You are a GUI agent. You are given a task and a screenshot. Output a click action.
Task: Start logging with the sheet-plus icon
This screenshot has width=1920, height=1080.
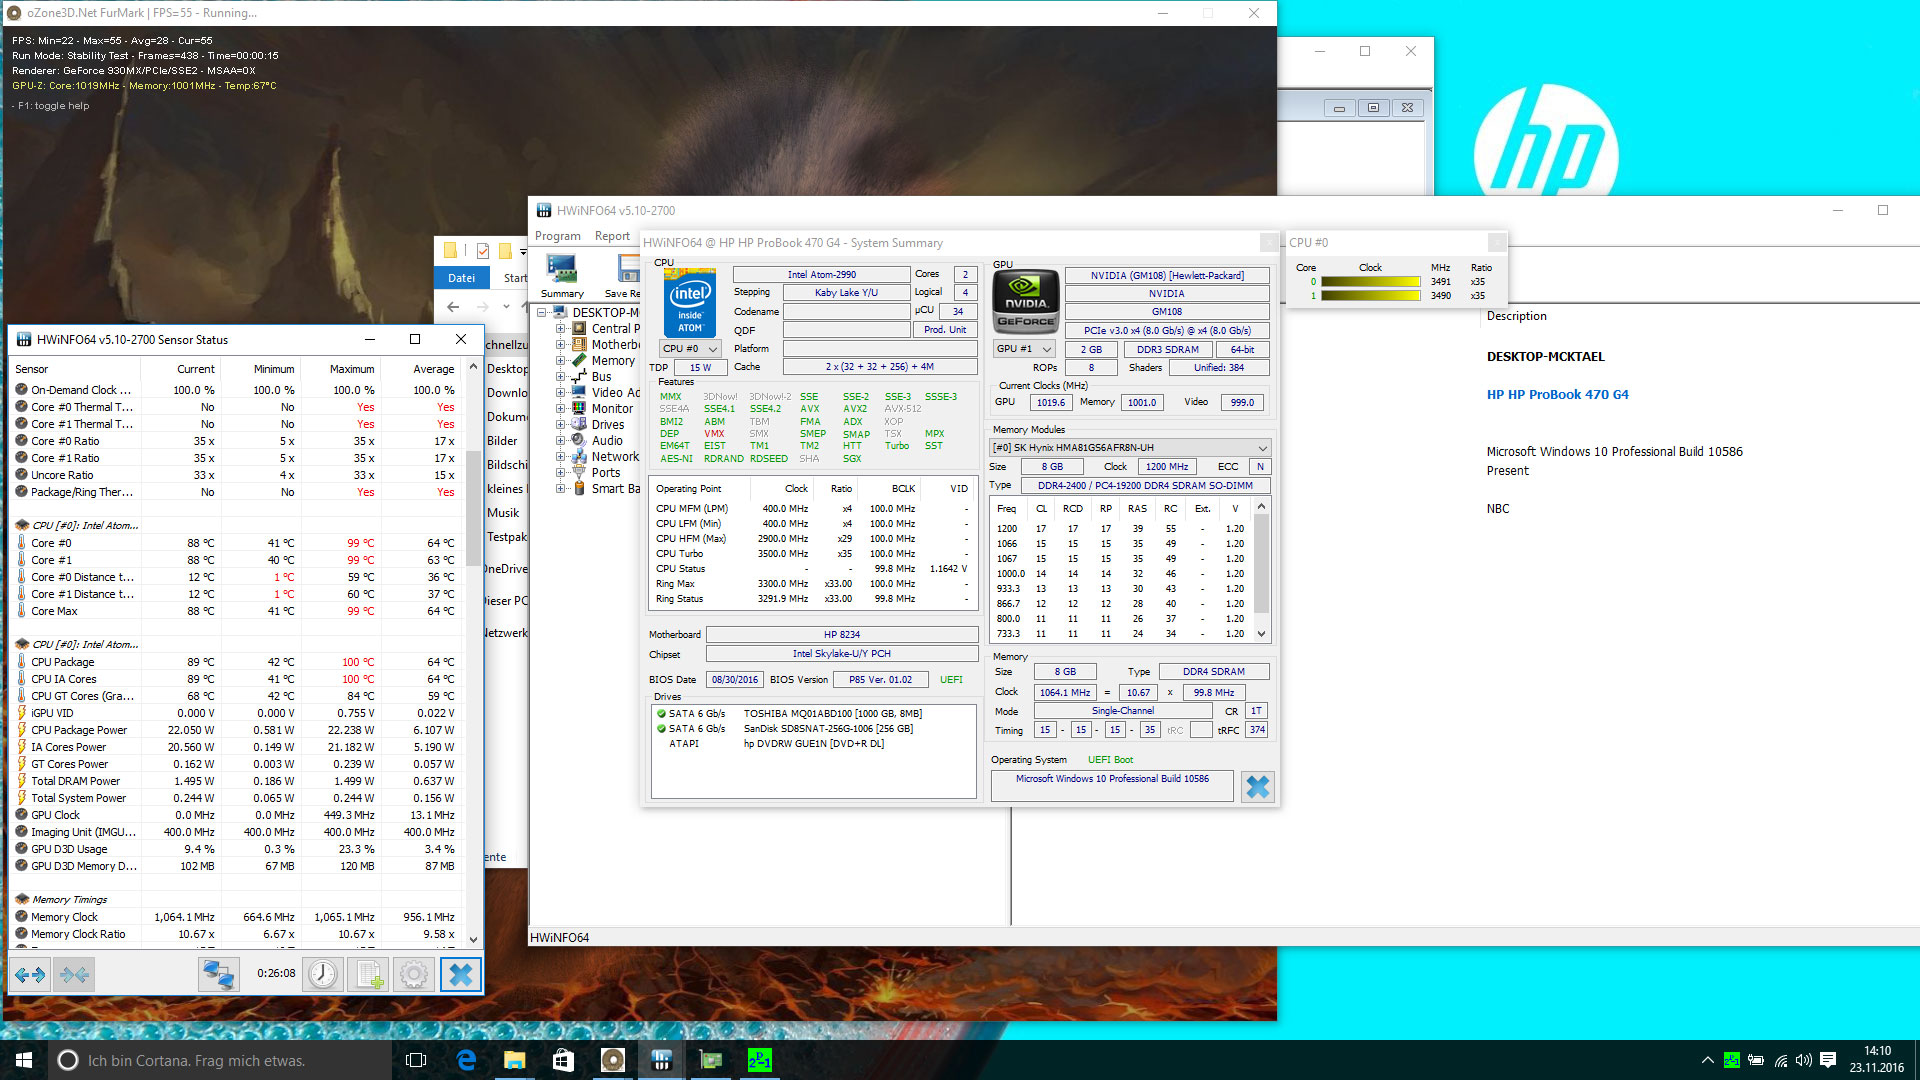[x=368, y=974]
